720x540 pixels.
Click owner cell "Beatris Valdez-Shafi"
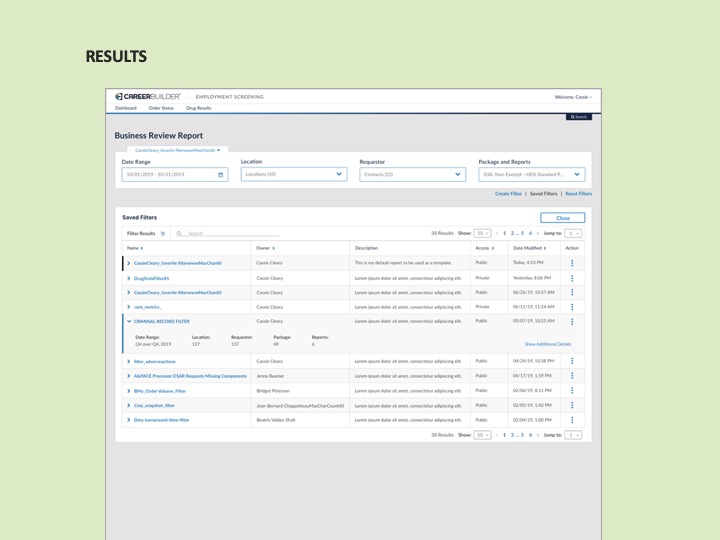tap(276, 420)
